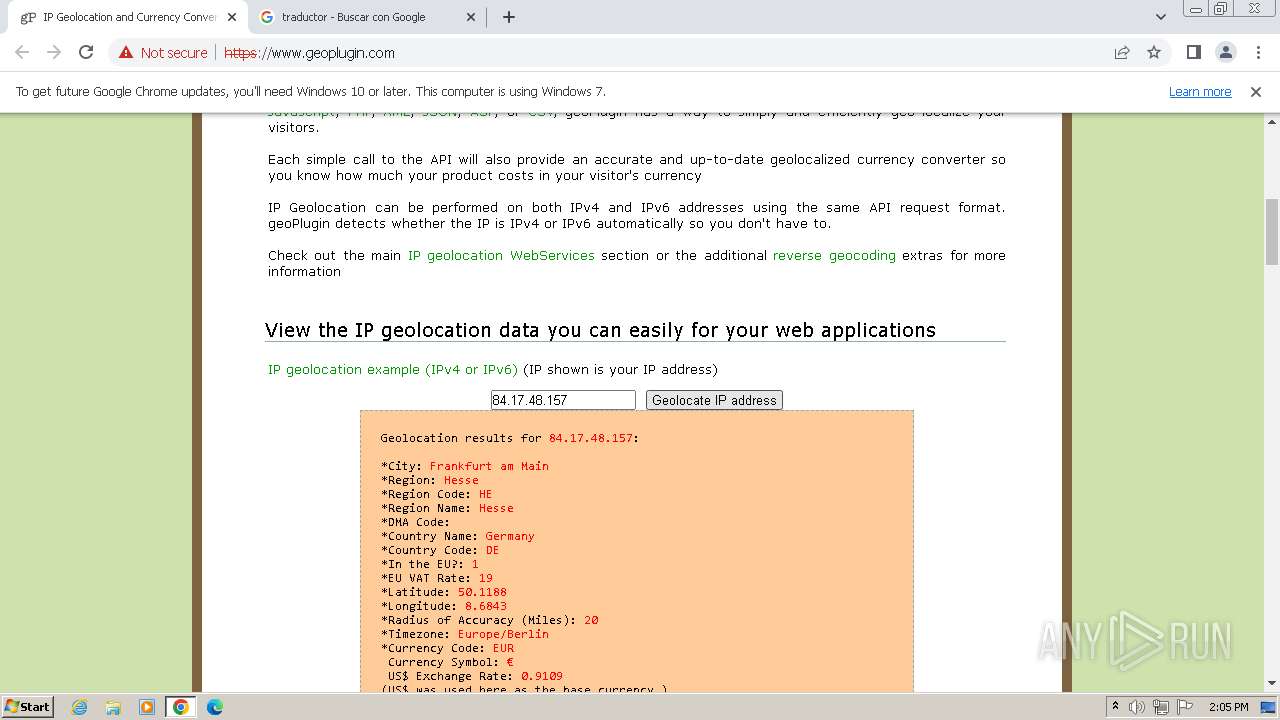Select Chrome icon in taskbar
This screenshot has height=720, width=1280.
point(181,707)
